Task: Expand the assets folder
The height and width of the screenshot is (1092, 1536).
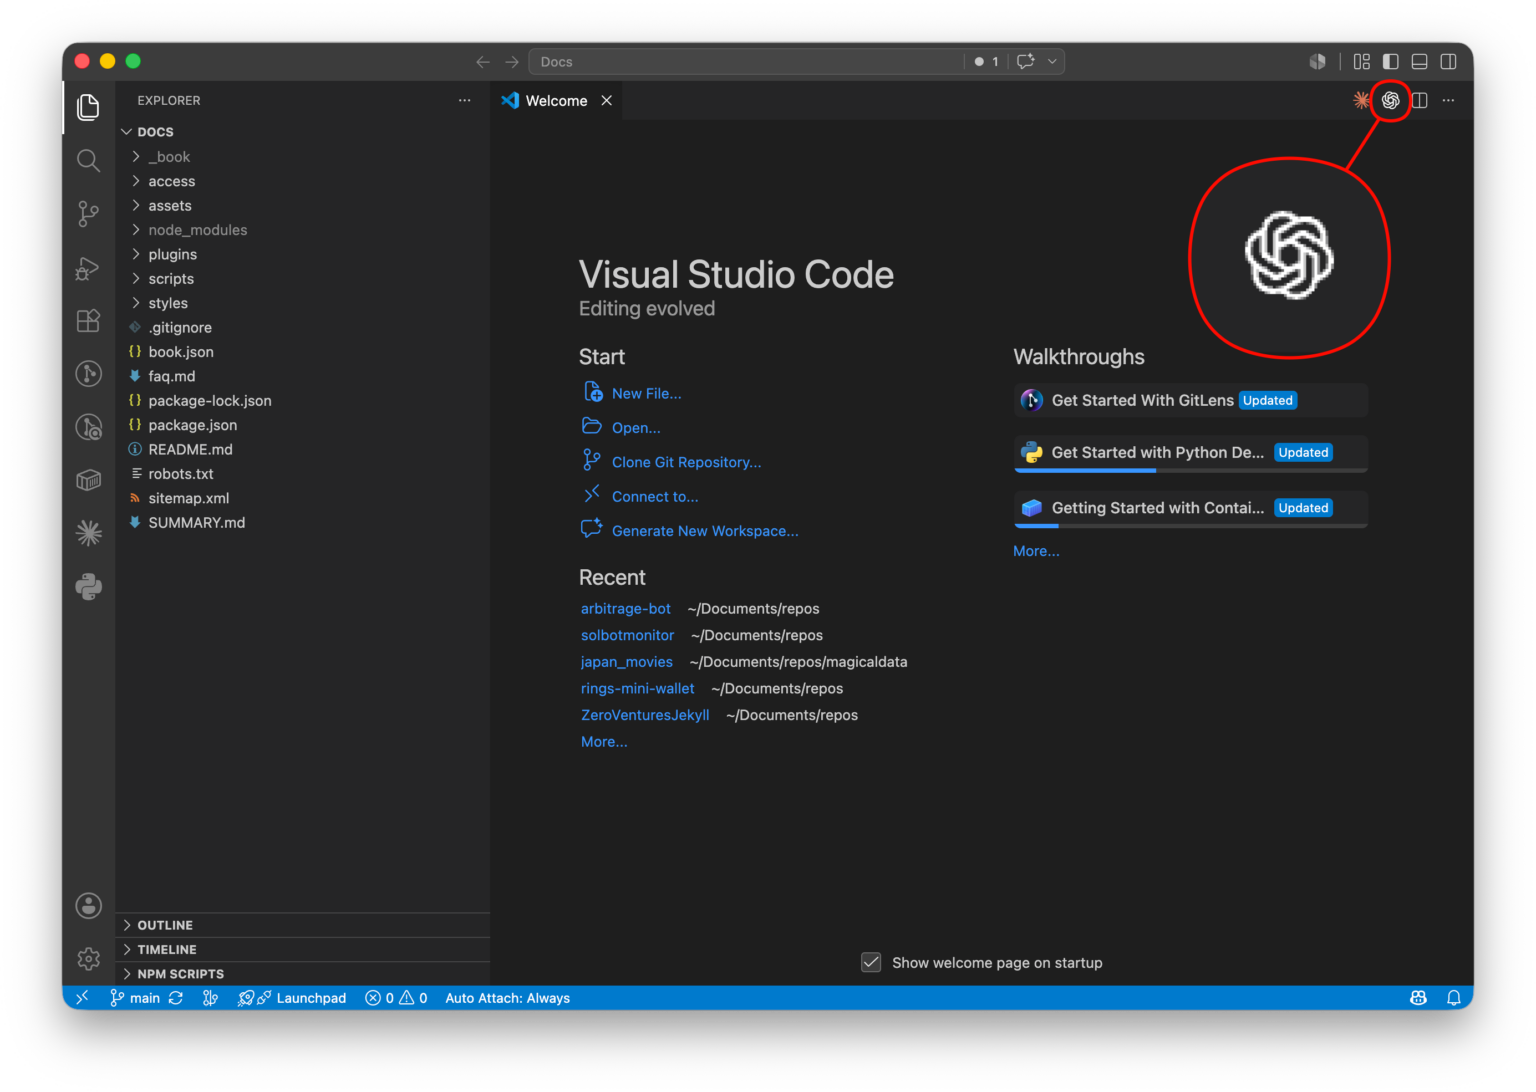Action: click(302, 206)
